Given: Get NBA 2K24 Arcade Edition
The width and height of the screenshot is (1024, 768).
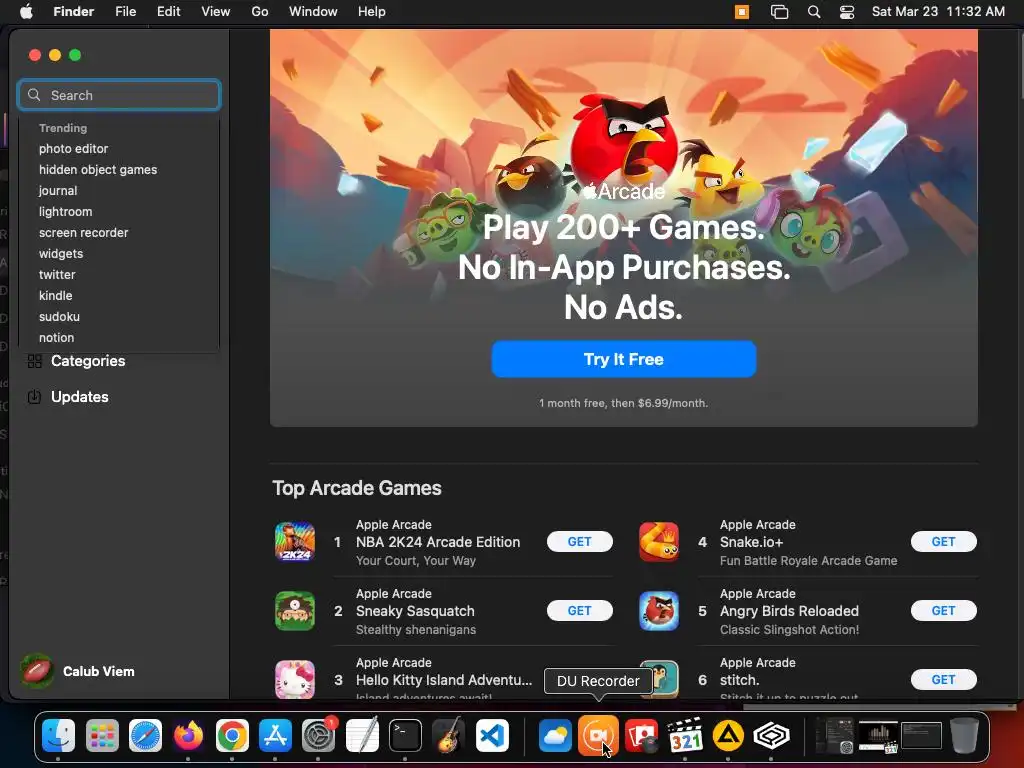Looking at the screenshot, I should point(579,541).
